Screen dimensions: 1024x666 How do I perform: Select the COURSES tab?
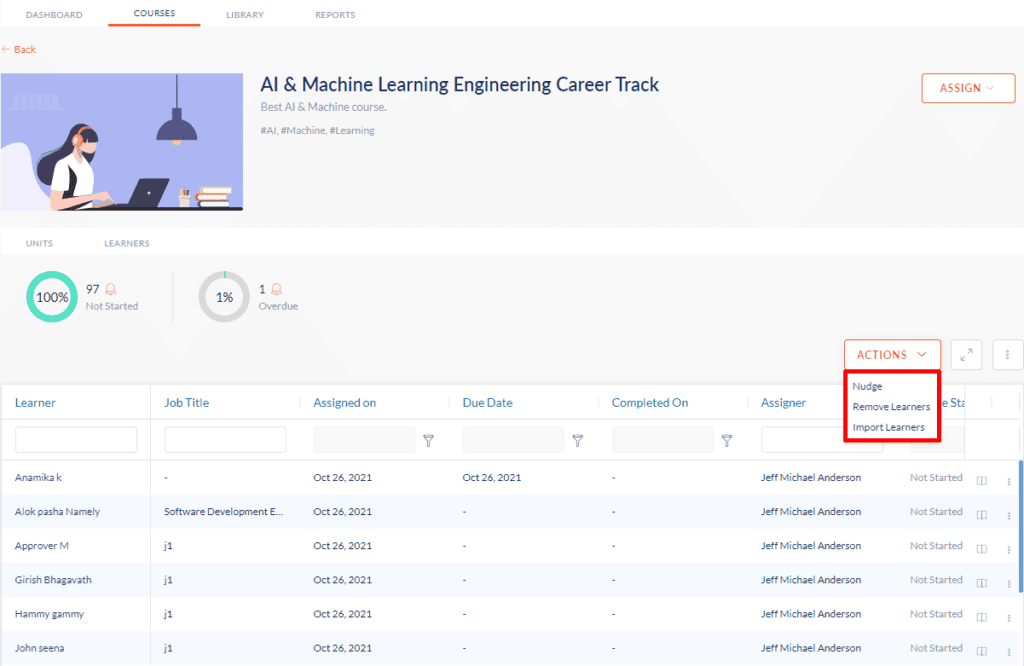tap(154, 13)
